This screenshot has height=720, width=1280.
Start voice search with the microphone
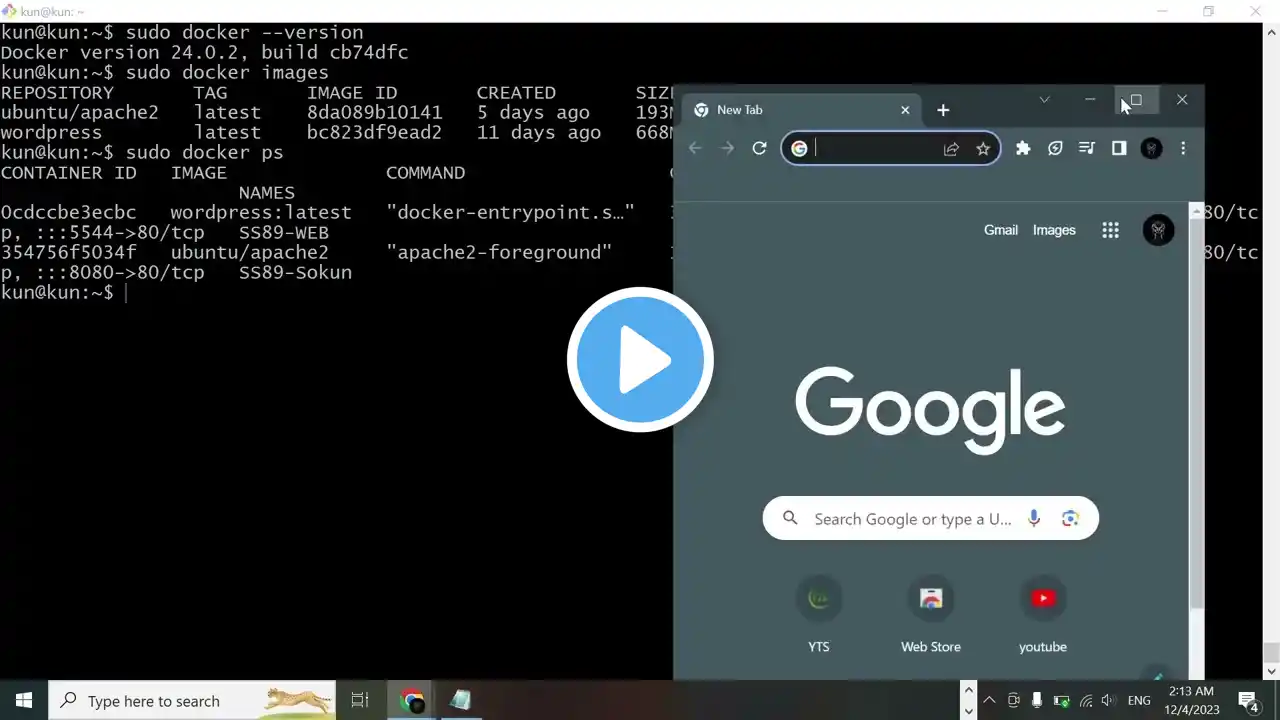pyautogui.click(x=1034, y=518)
